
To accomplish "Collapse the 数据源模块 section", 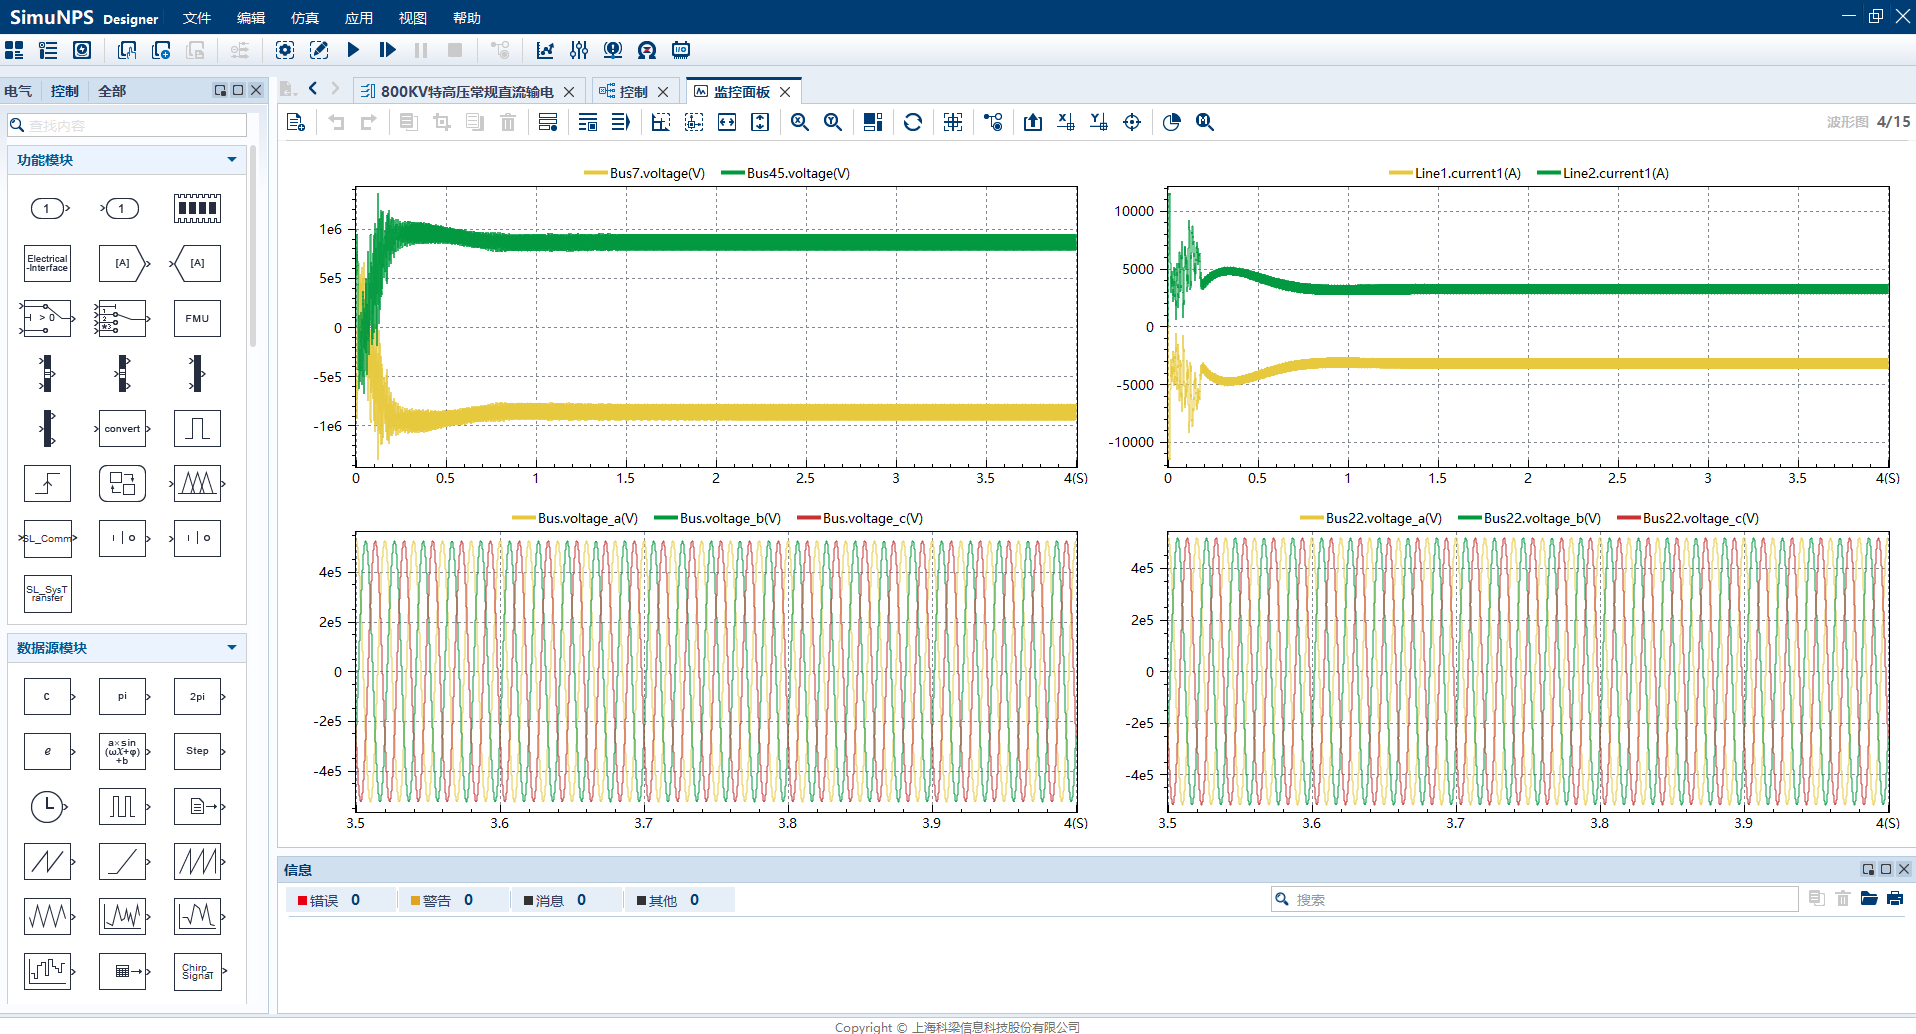I will (x=232, y=648).
